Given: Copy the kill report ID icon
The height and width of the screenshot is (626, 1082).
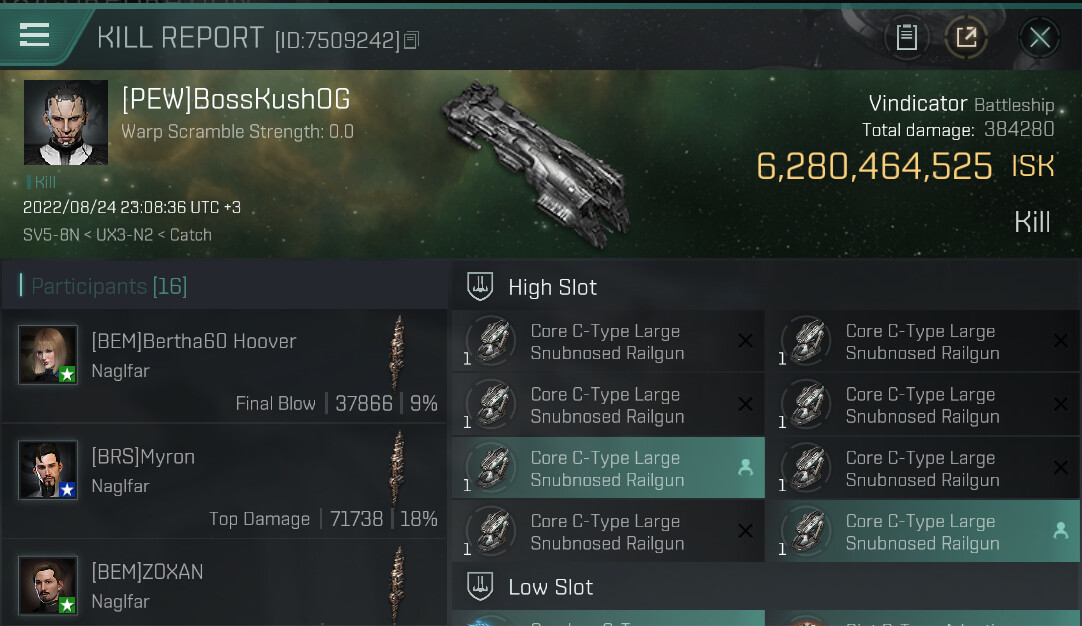Looking at the screenshot, I should 411,40.
